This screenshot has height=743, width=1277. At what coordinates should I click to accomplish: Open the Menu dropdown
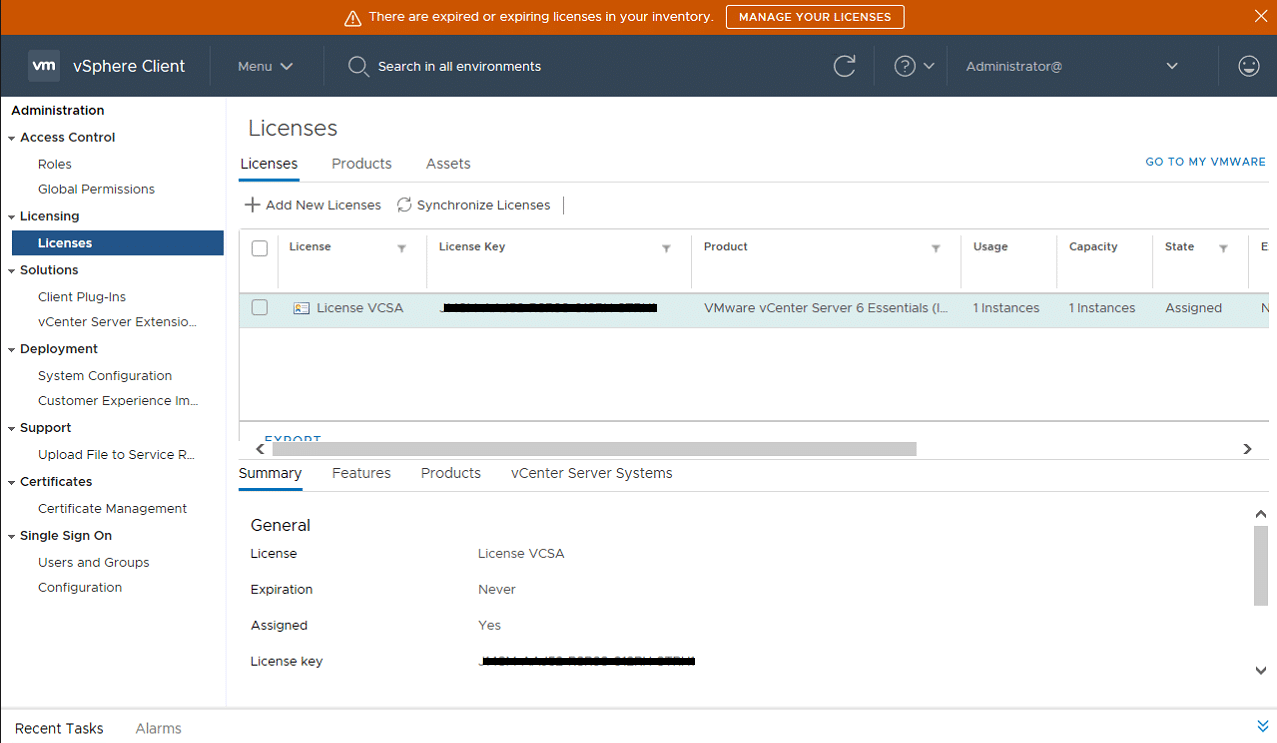265,66
